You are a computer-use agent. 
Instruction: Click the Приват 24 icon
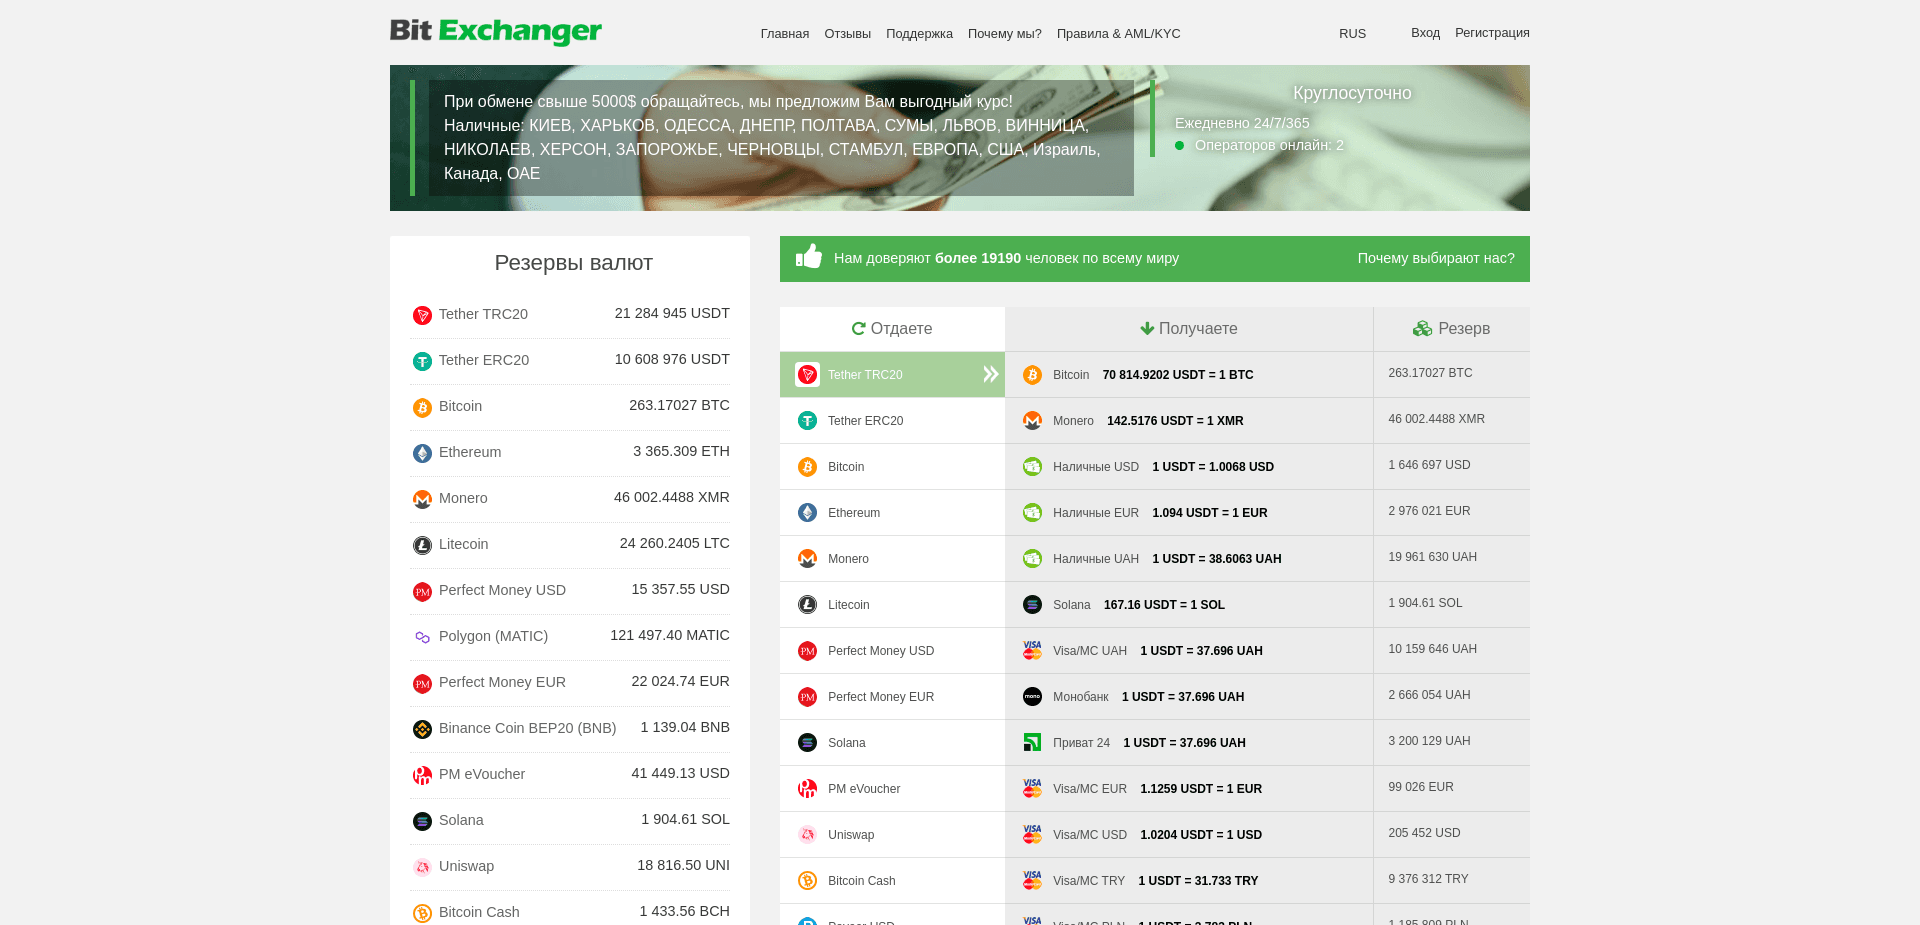click(1032, 742)
